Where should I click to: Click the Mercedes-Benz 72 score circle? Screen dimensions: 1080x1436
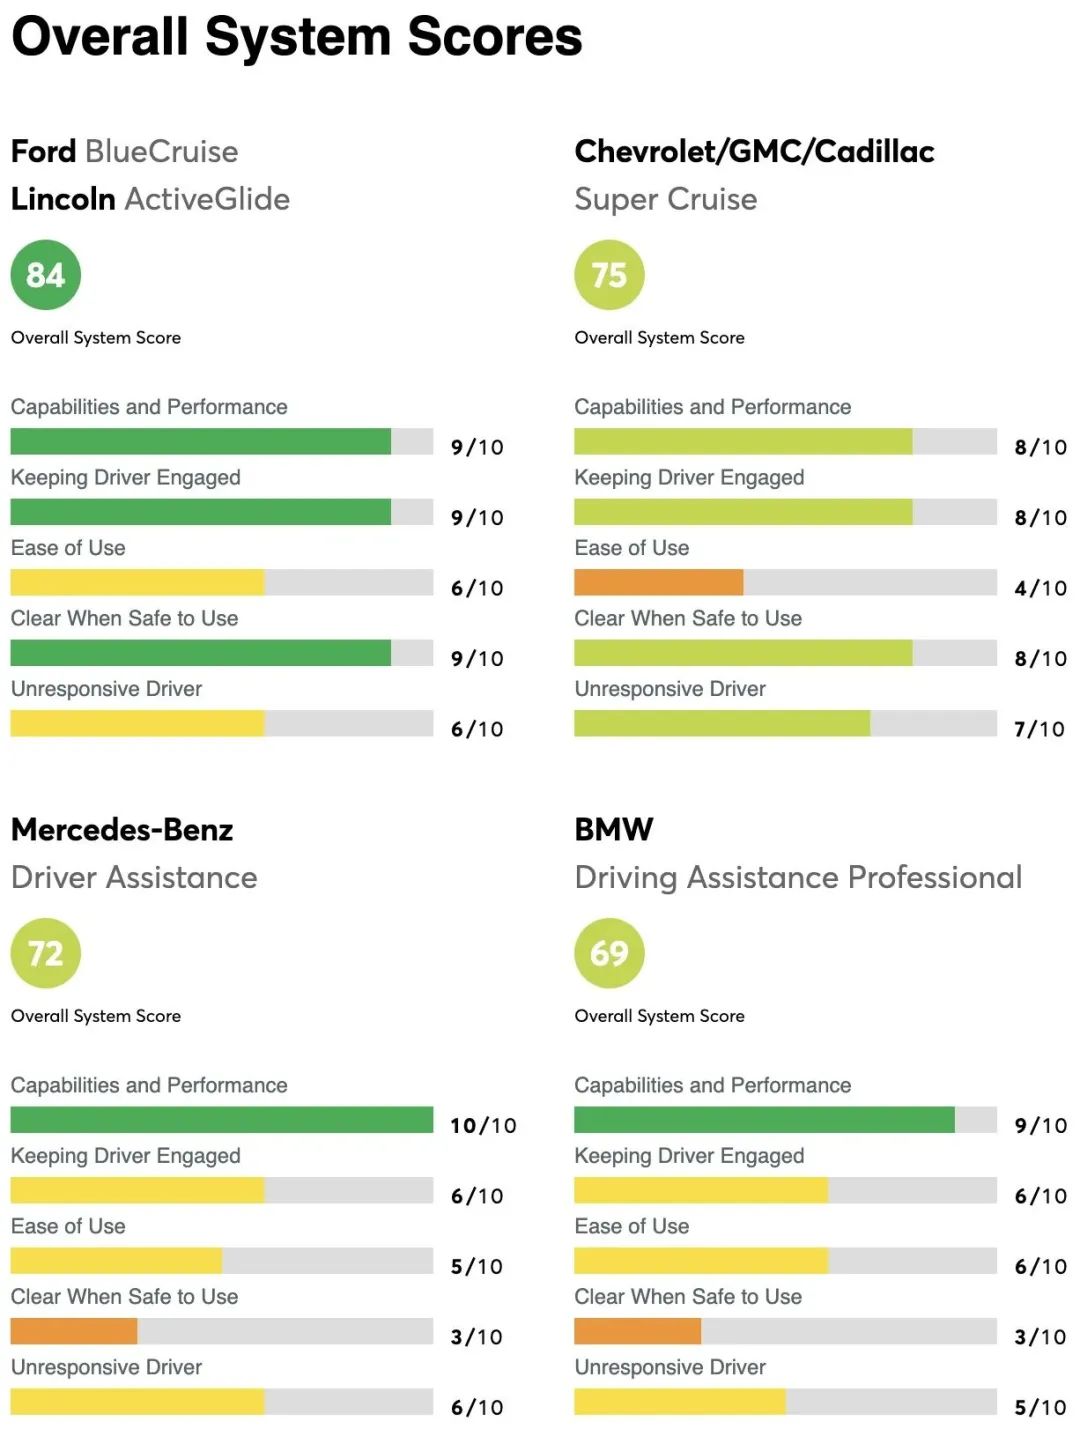click(45, 953)
